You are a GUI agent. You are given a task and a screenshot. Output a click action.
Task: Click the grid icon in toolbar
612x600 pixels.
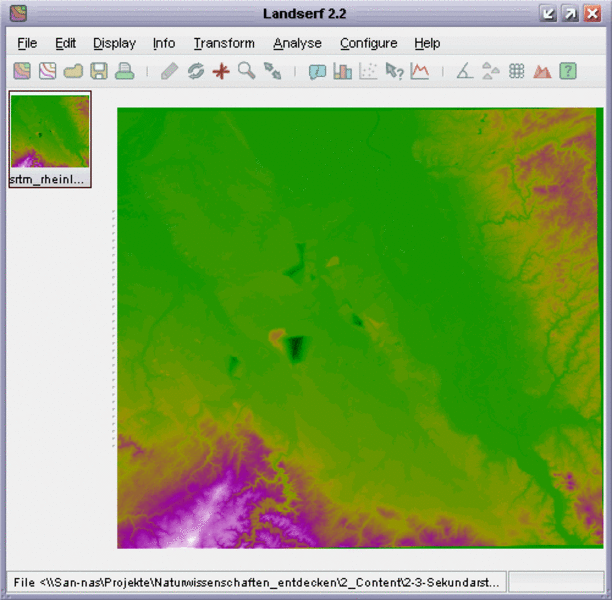(x=517, y=71)
